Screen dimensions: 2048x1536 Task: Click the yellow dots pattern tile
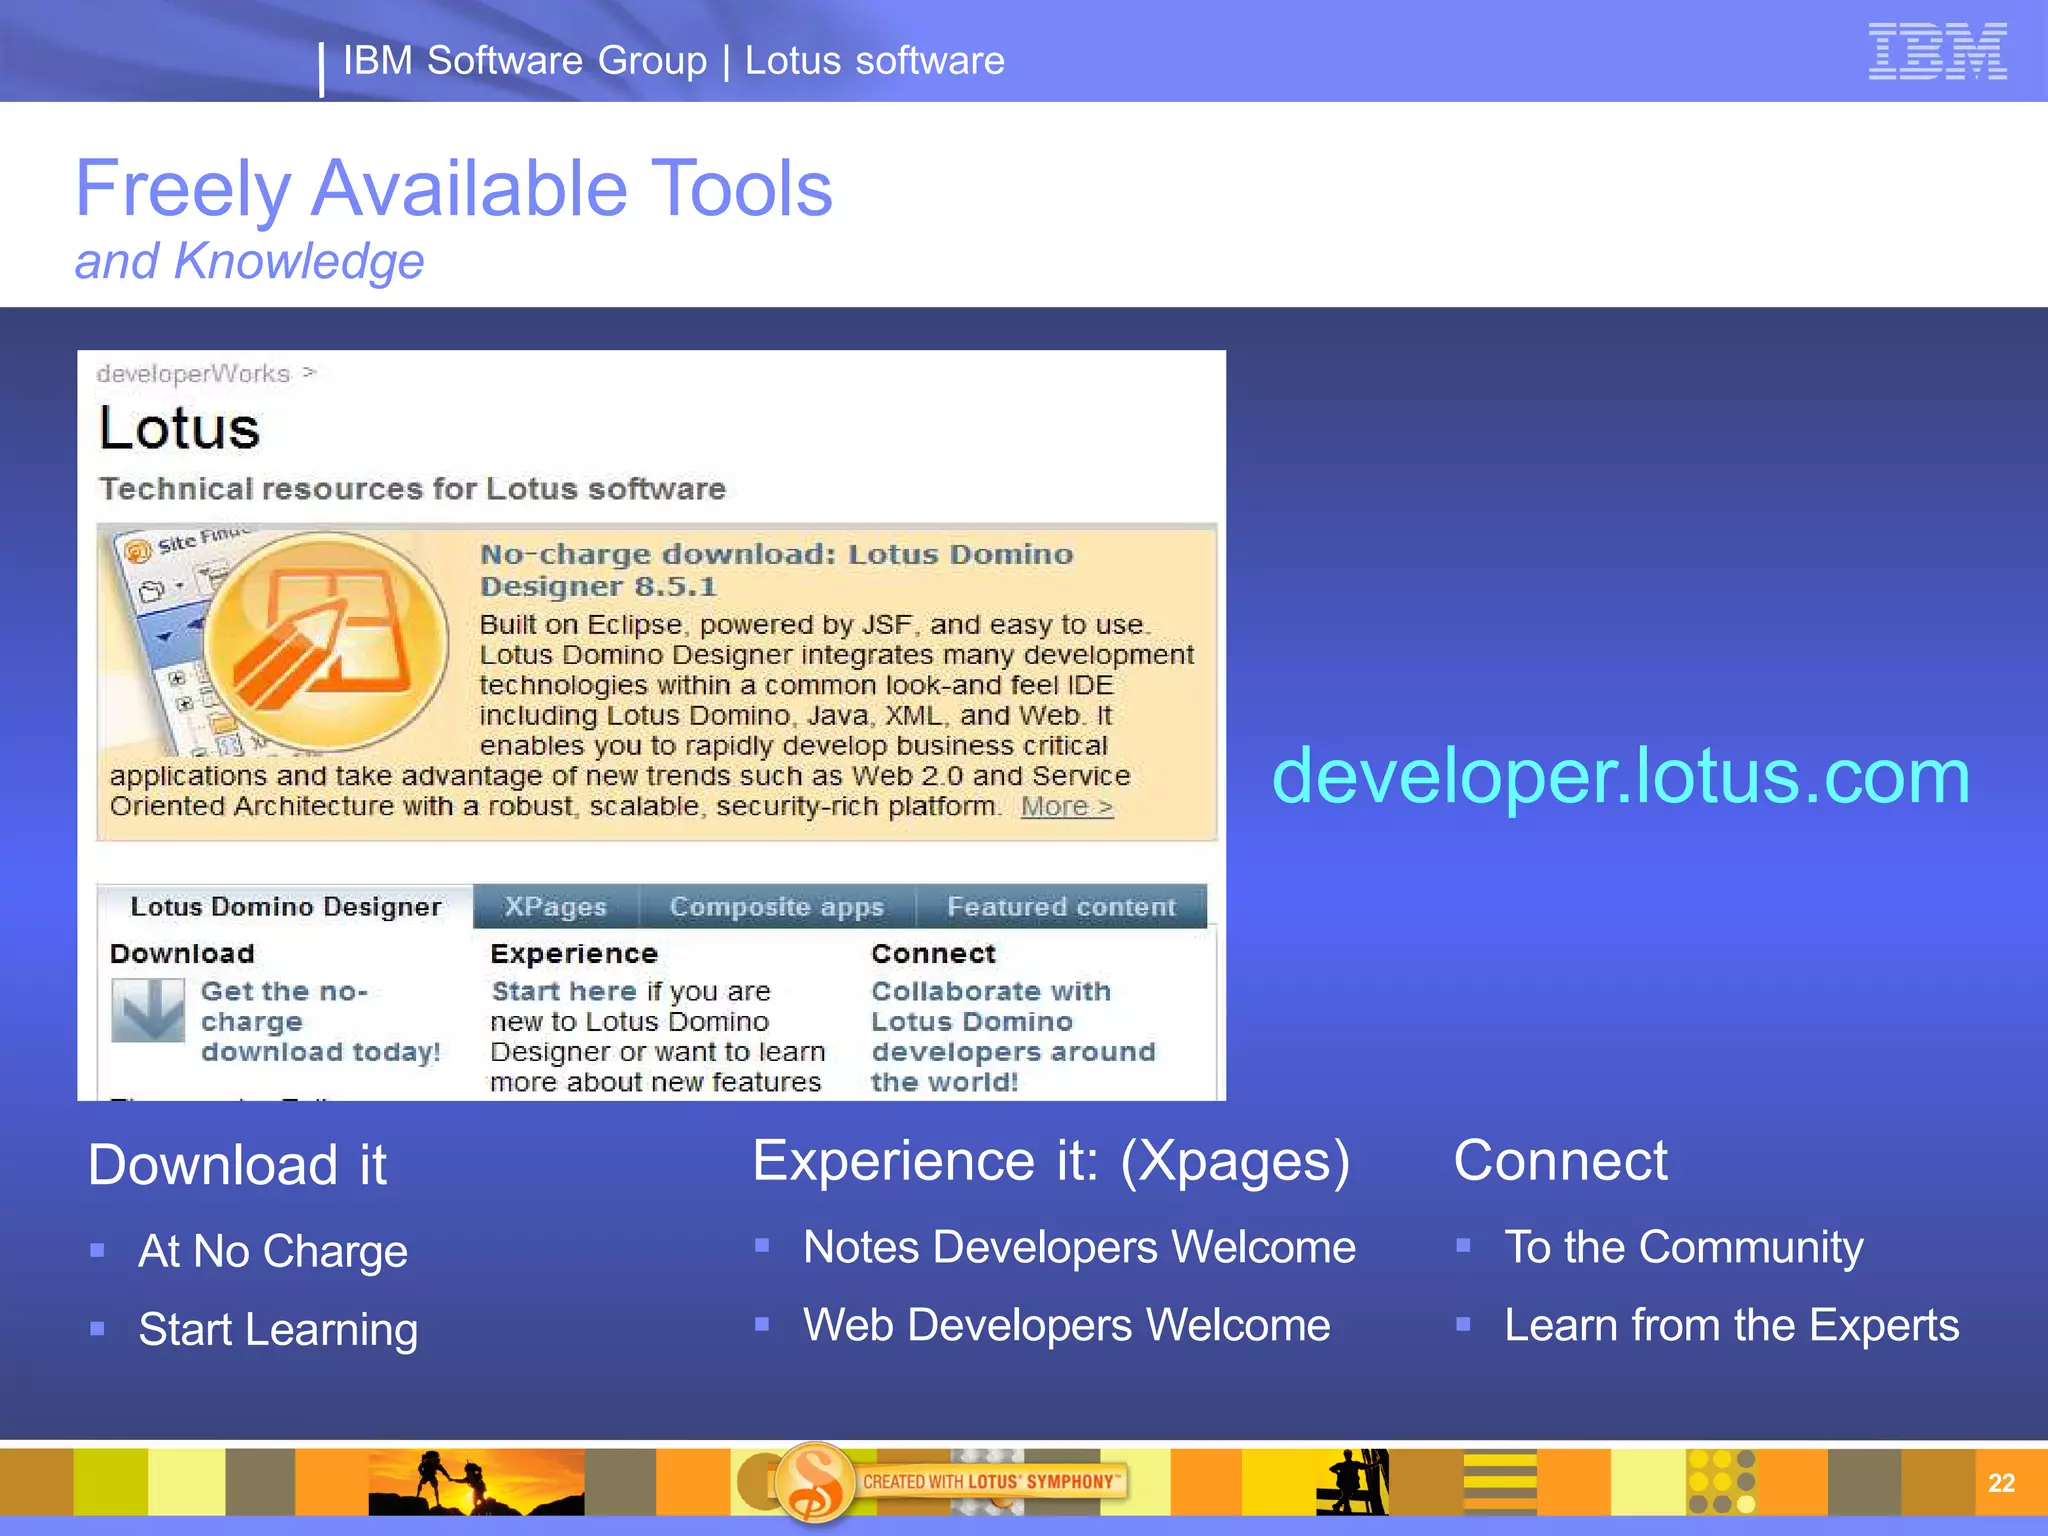click(1721, 1482)
